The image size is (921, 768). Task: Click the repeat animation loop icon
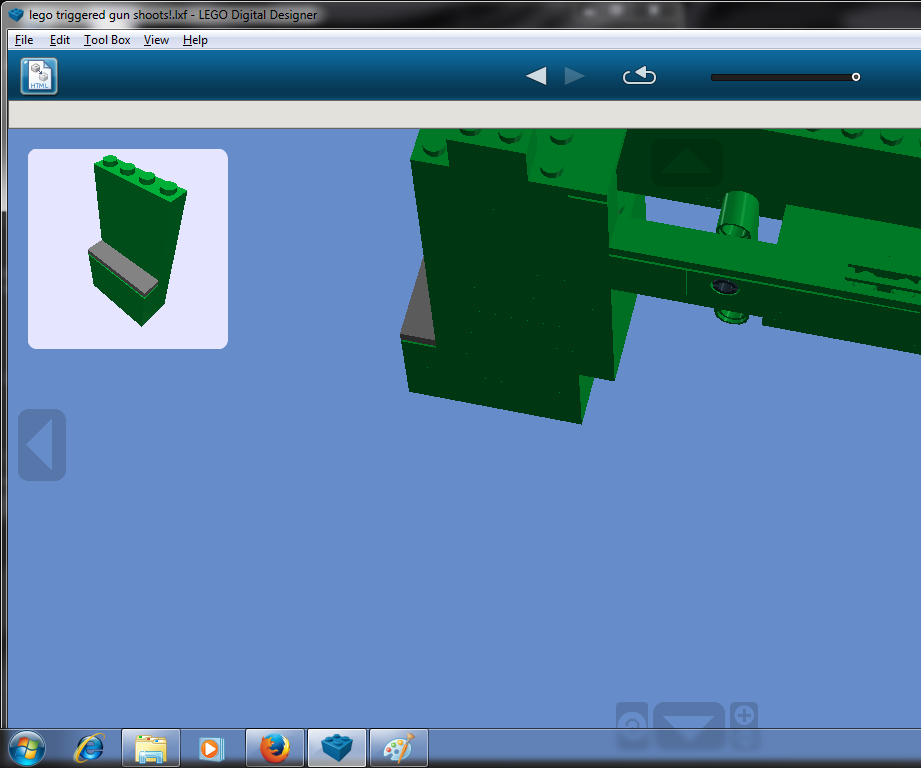pyautogui.click(x=639, y=75)
